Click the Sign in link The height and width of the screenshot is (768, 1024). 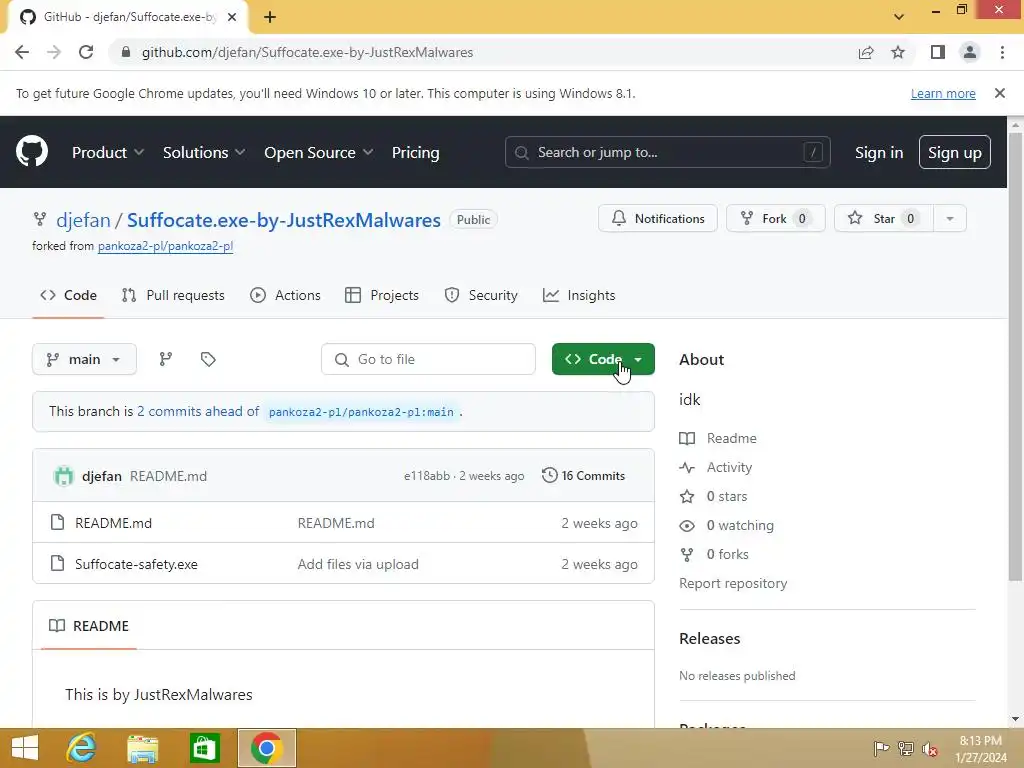point(879,153)
